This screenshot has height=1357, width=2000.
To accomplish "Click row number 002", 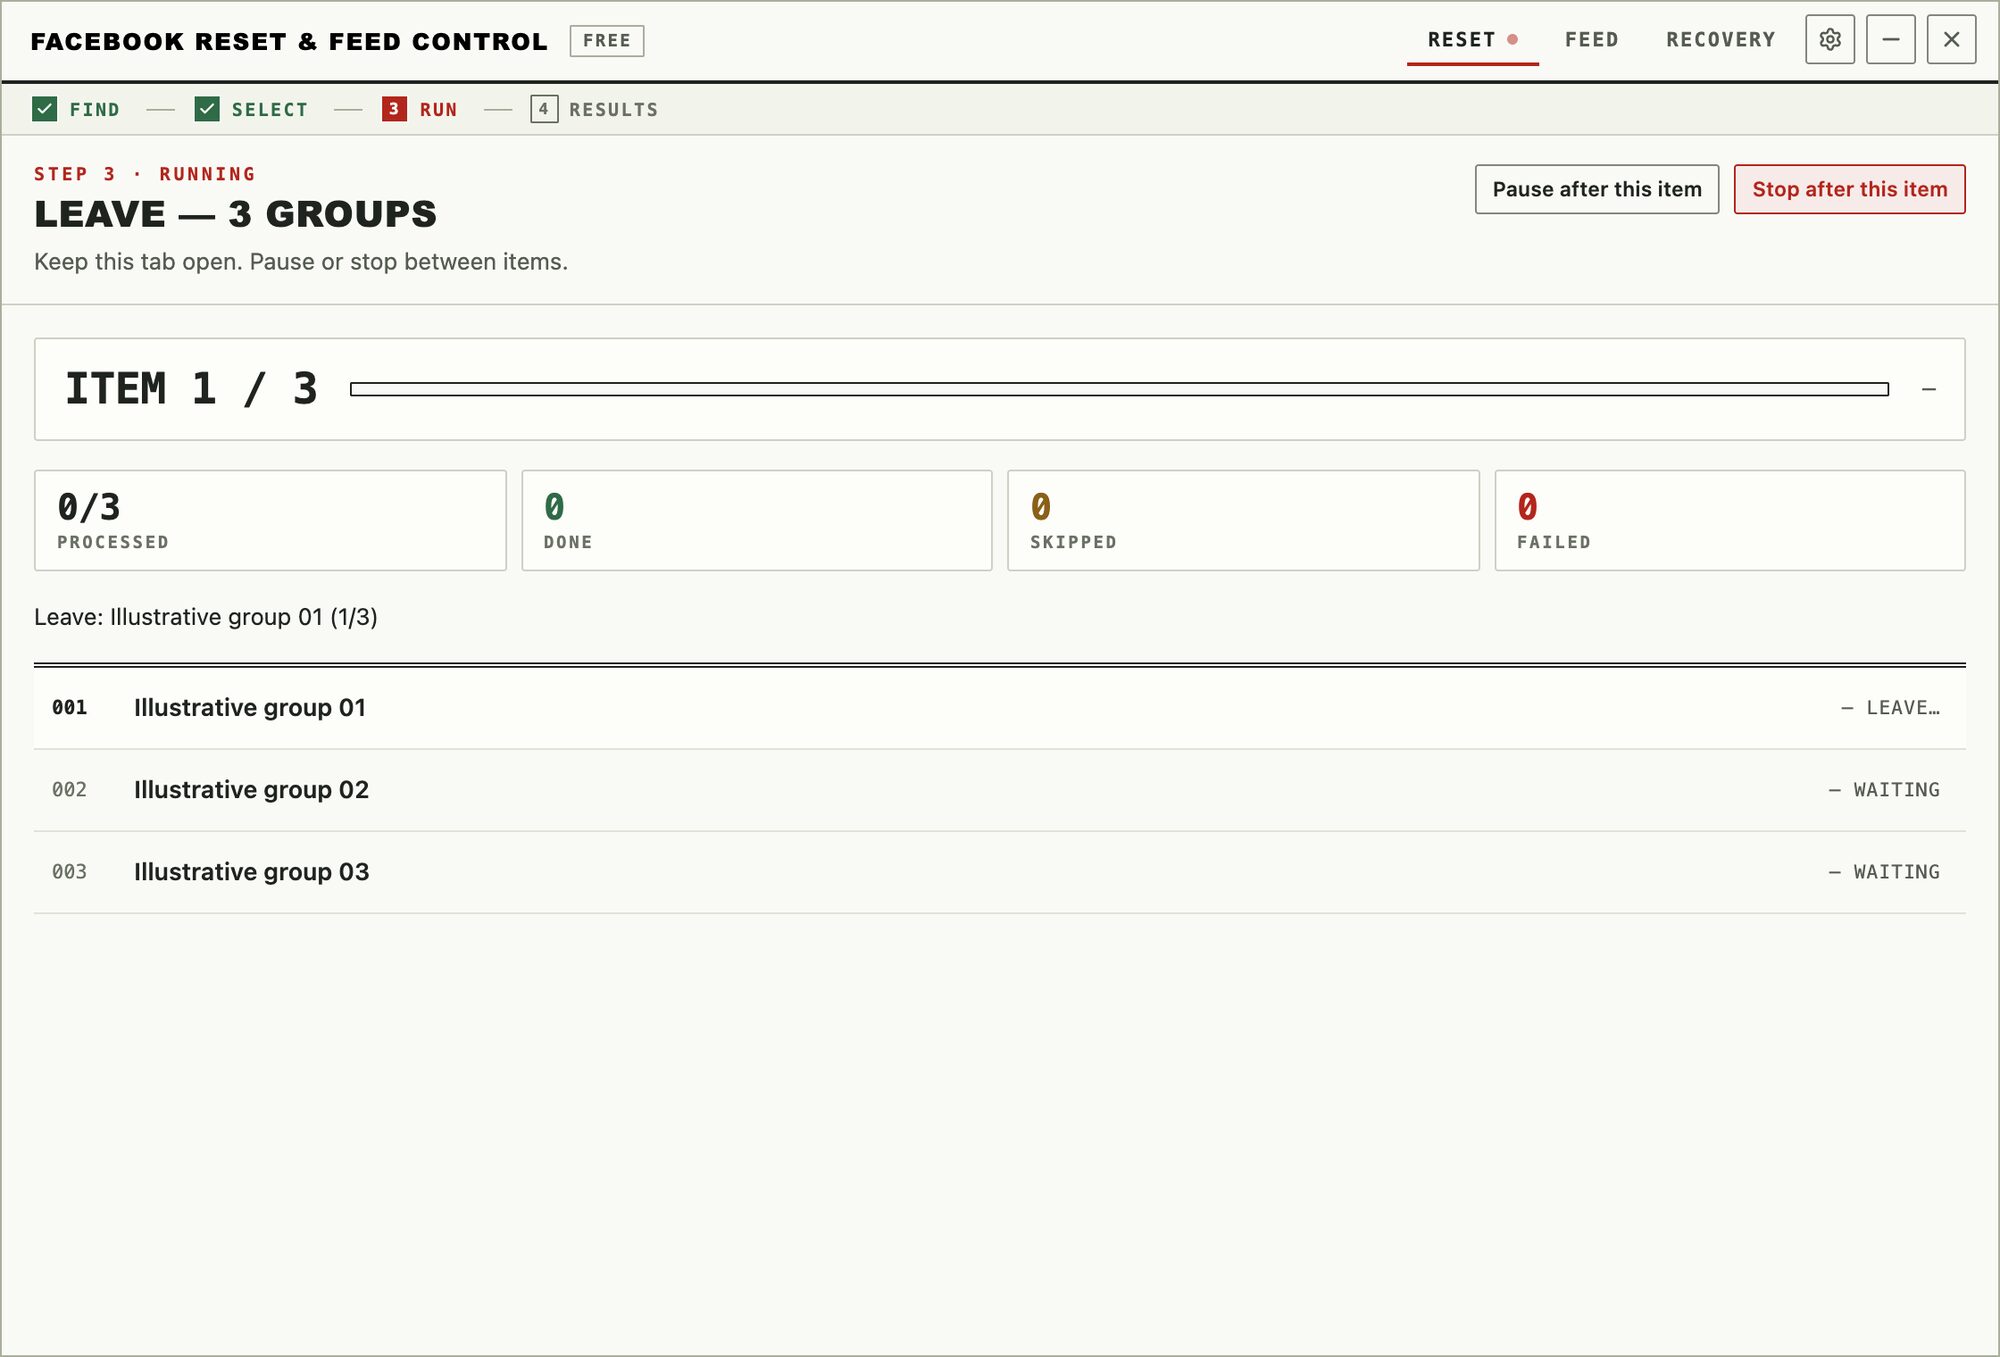I will pos(70,790).
